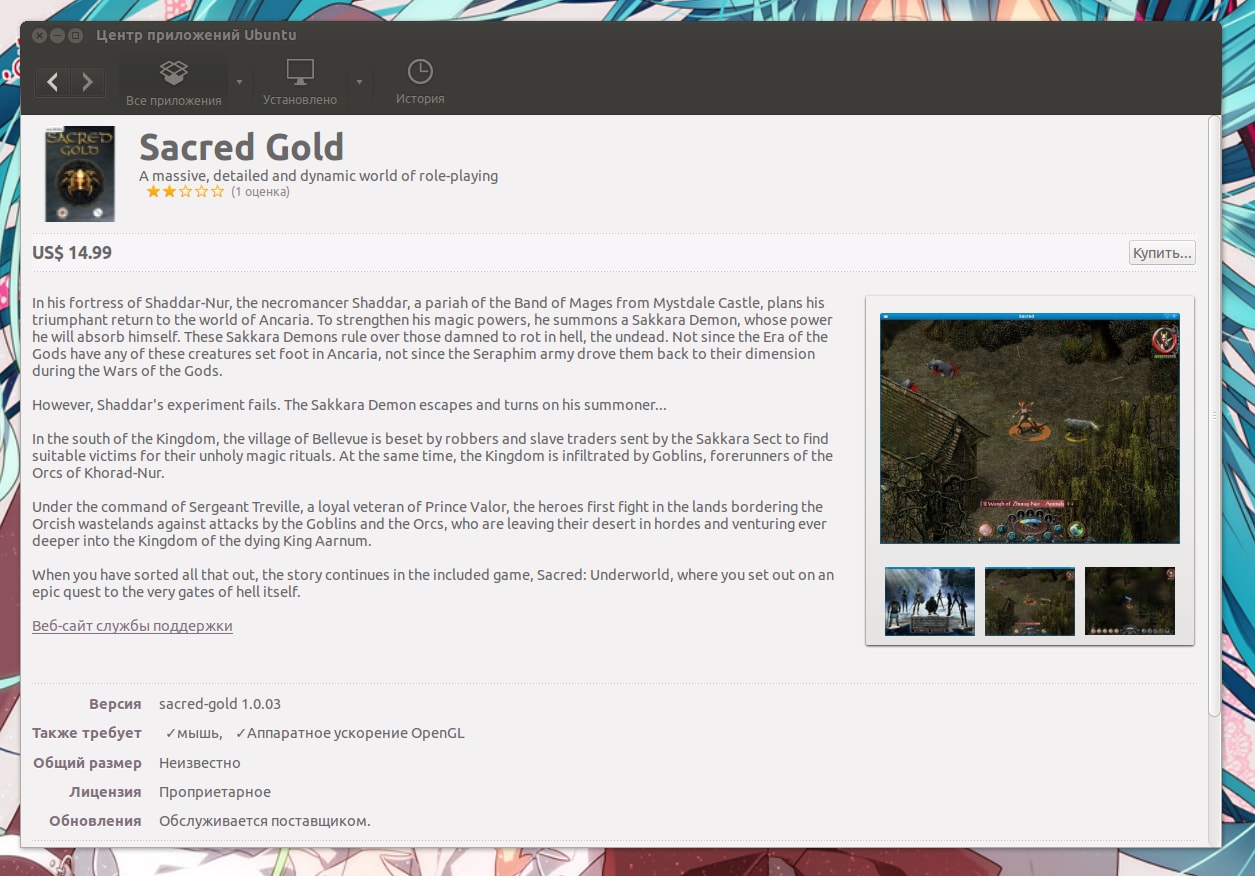Select the third screenshot thumbnail
Screen dimensions: 1255x876
coord(1130,601)
